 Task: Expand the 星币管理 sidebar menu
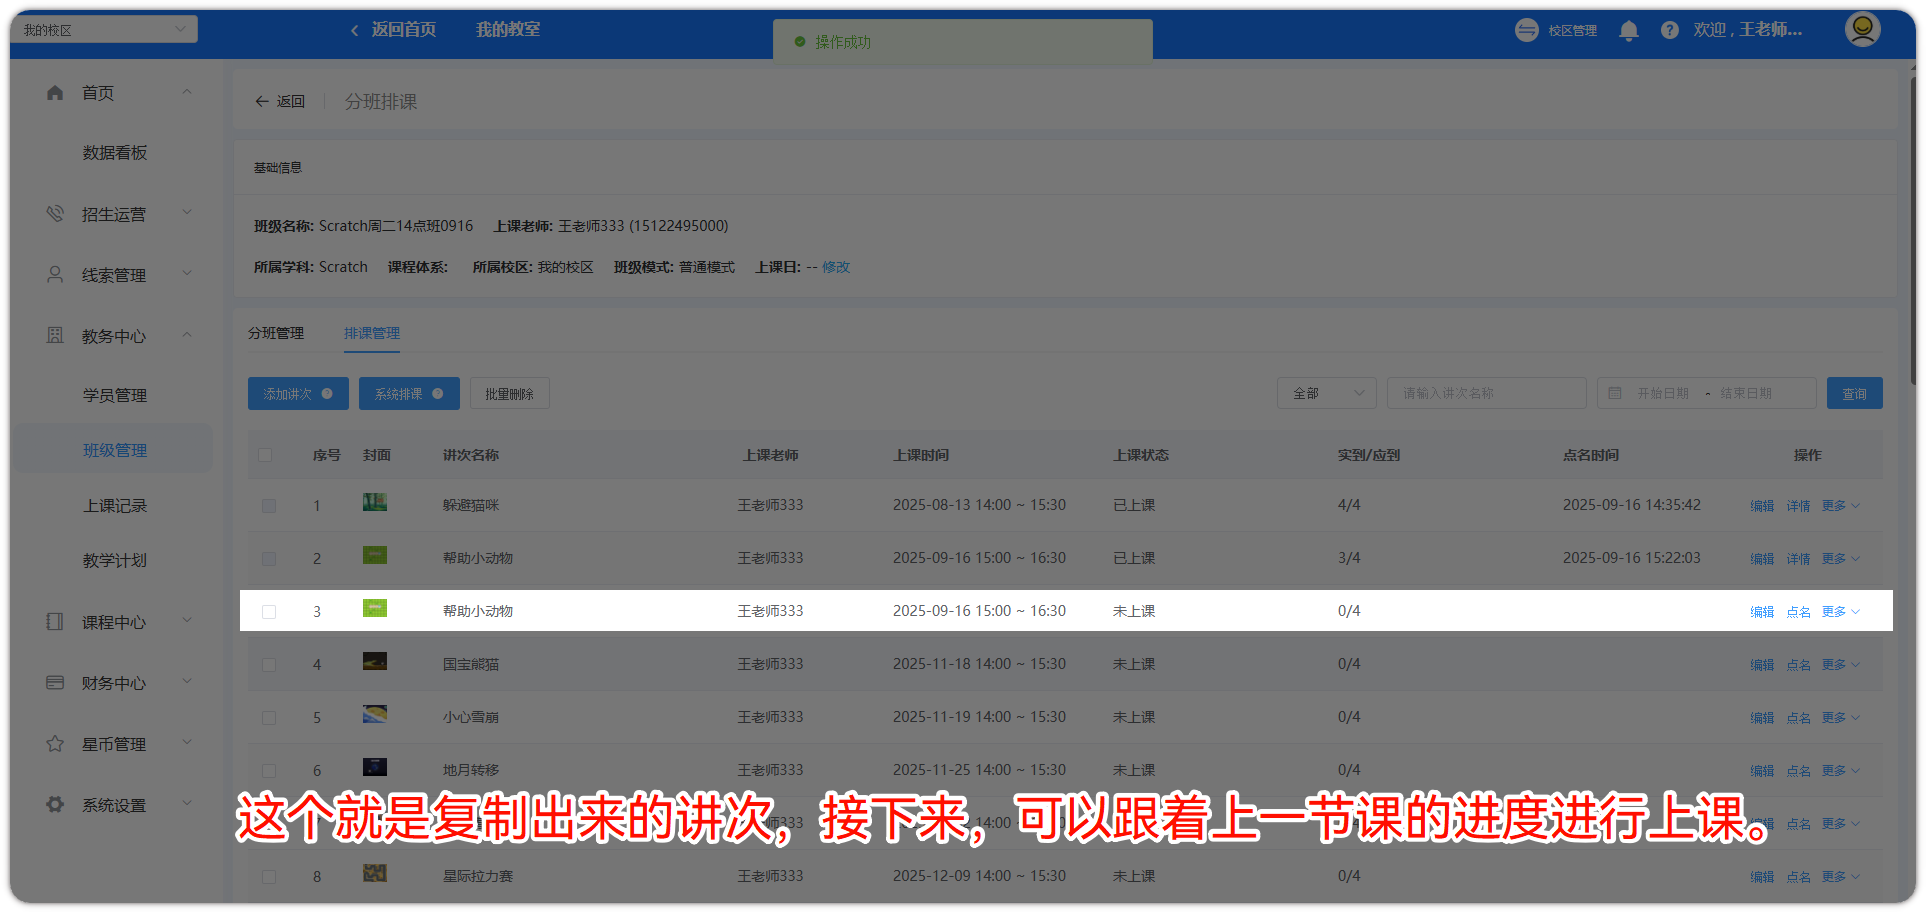(x=187, y=743)
